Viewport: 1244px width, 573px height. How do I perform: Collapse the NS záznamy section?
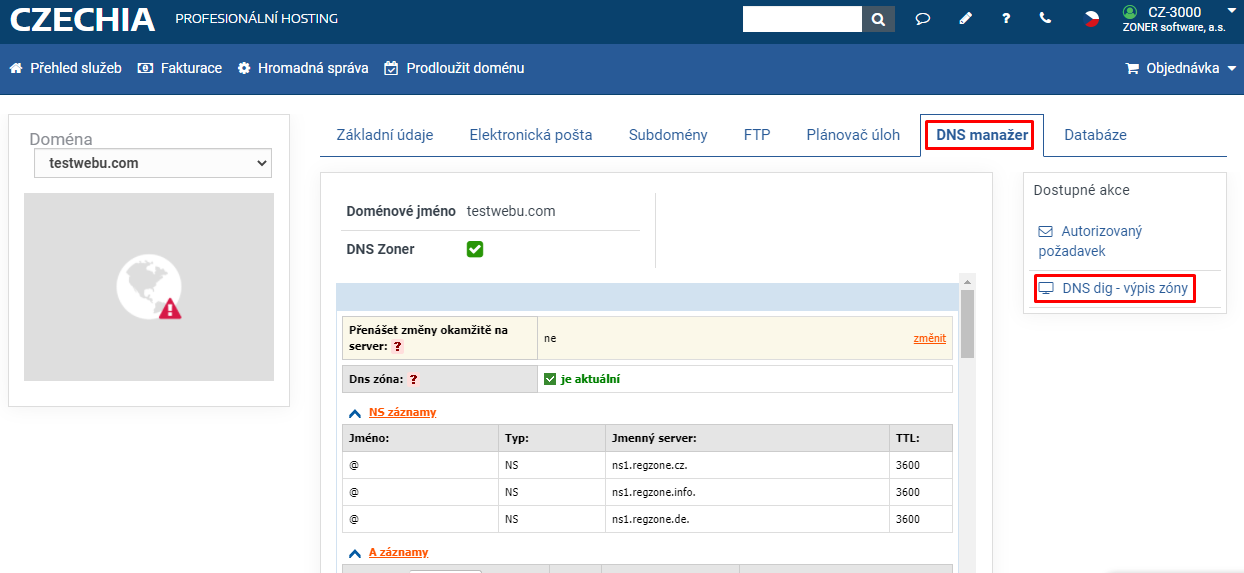pyautogui.click(x=354, y=412)
